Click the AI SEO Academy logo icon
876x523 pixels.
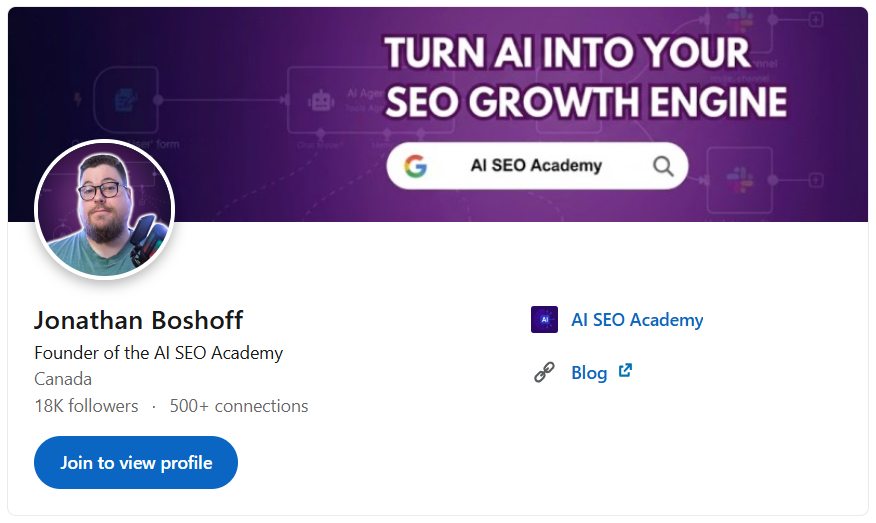tap(544, 320)
